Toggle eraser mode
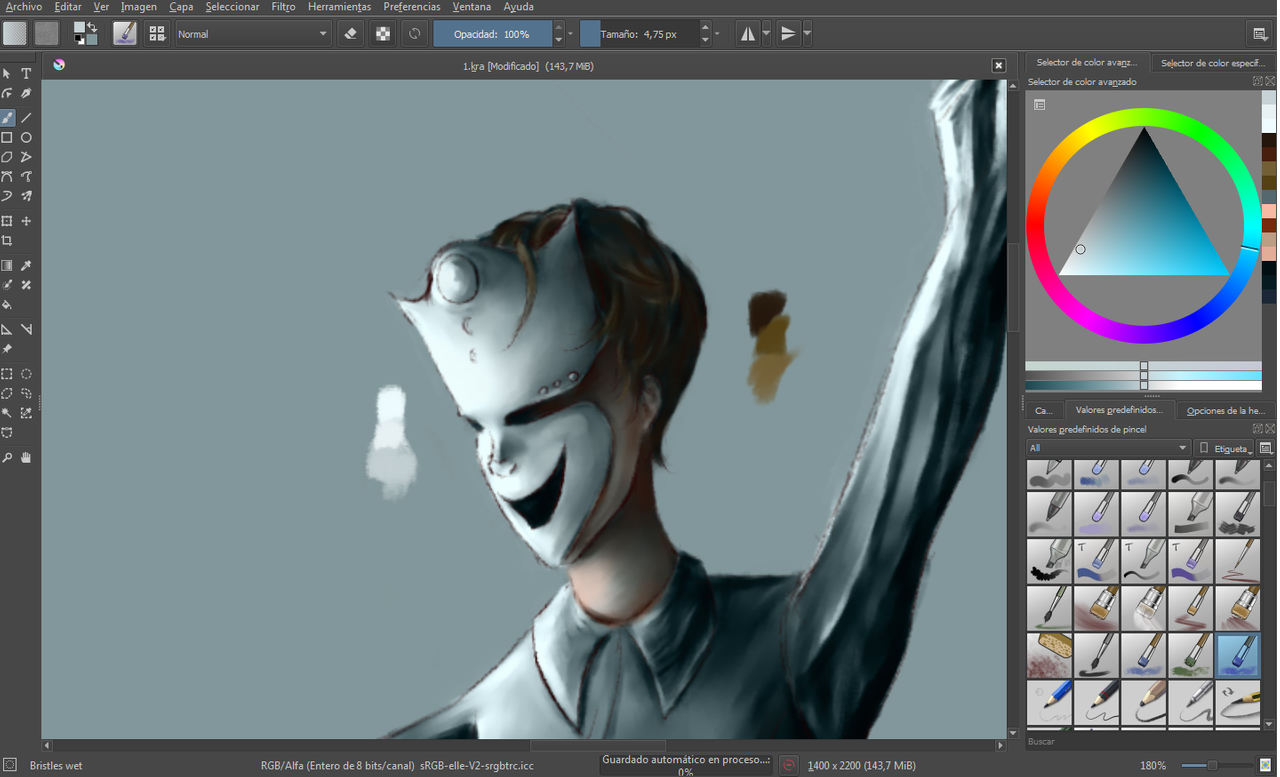This screenshot has width=1280, height=777. 350,33
